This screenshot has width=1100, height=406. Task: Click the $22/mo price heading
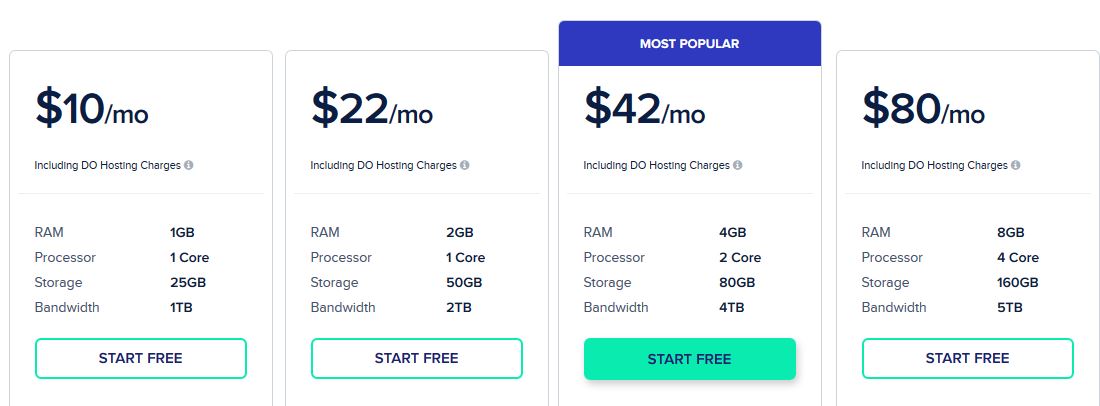point(372,109)
